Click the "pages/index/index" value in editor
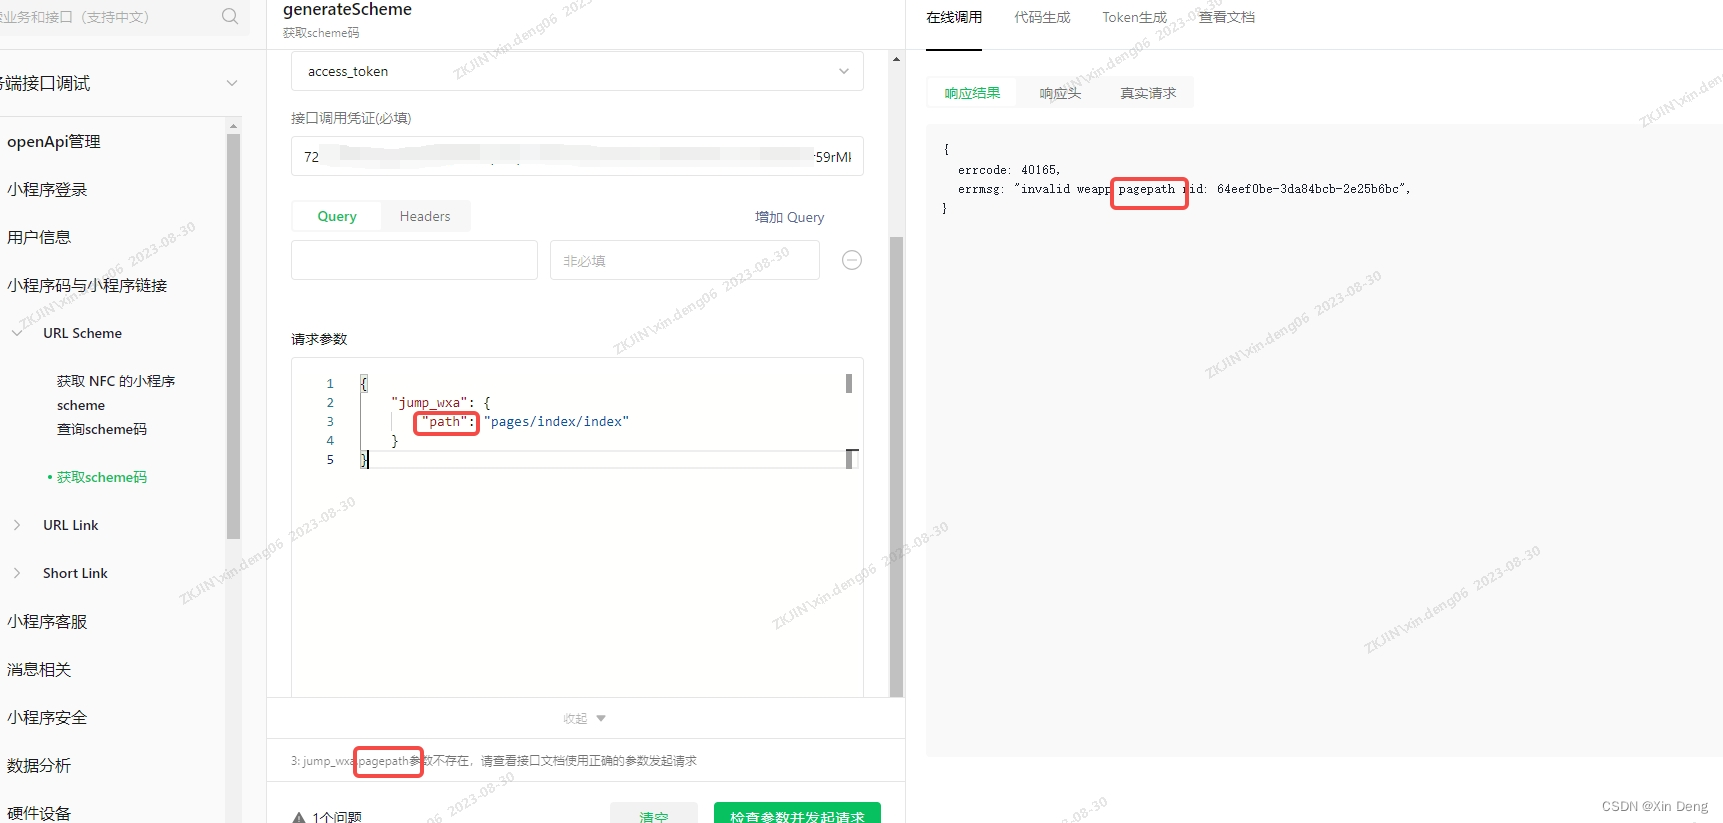The image size is (1723, 823). 557,421
